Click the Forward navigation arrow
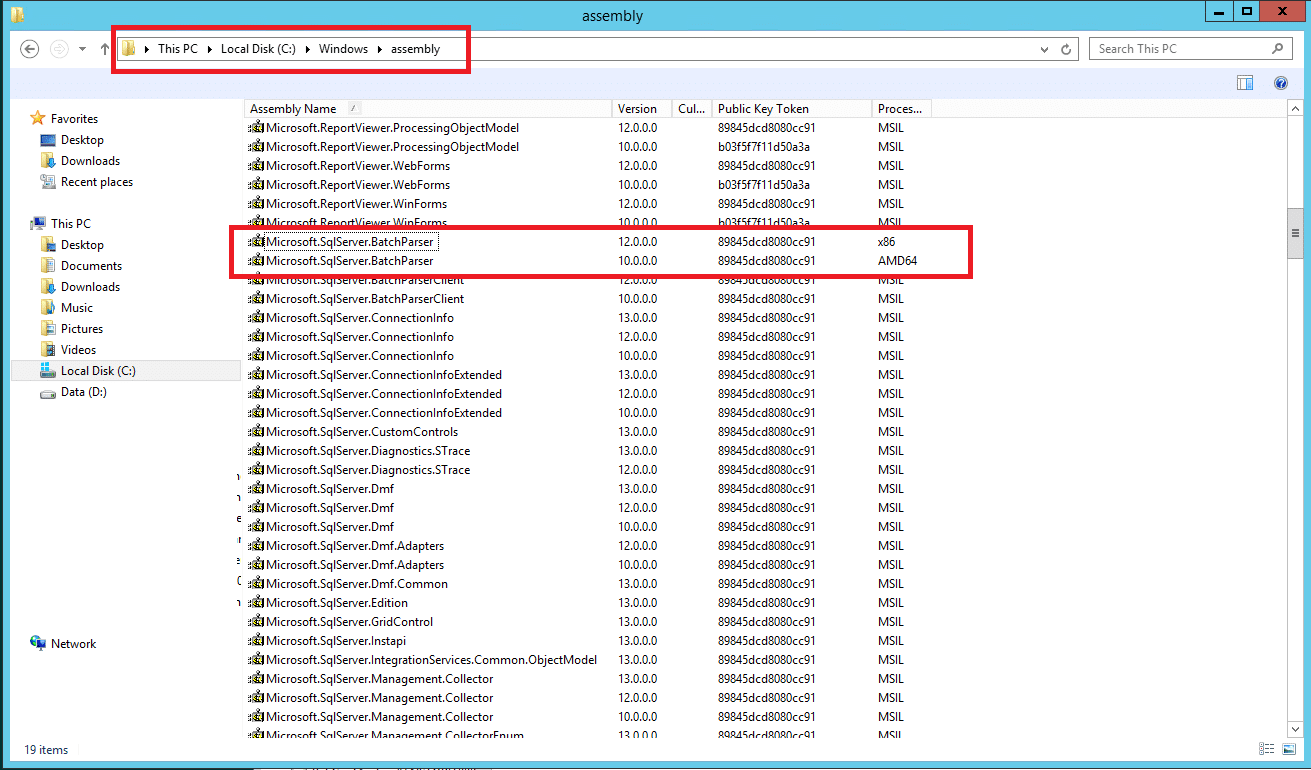Image resolution: width=1311 pixels, height=770 pixels. pyautogui.click(x=59, y=49)
